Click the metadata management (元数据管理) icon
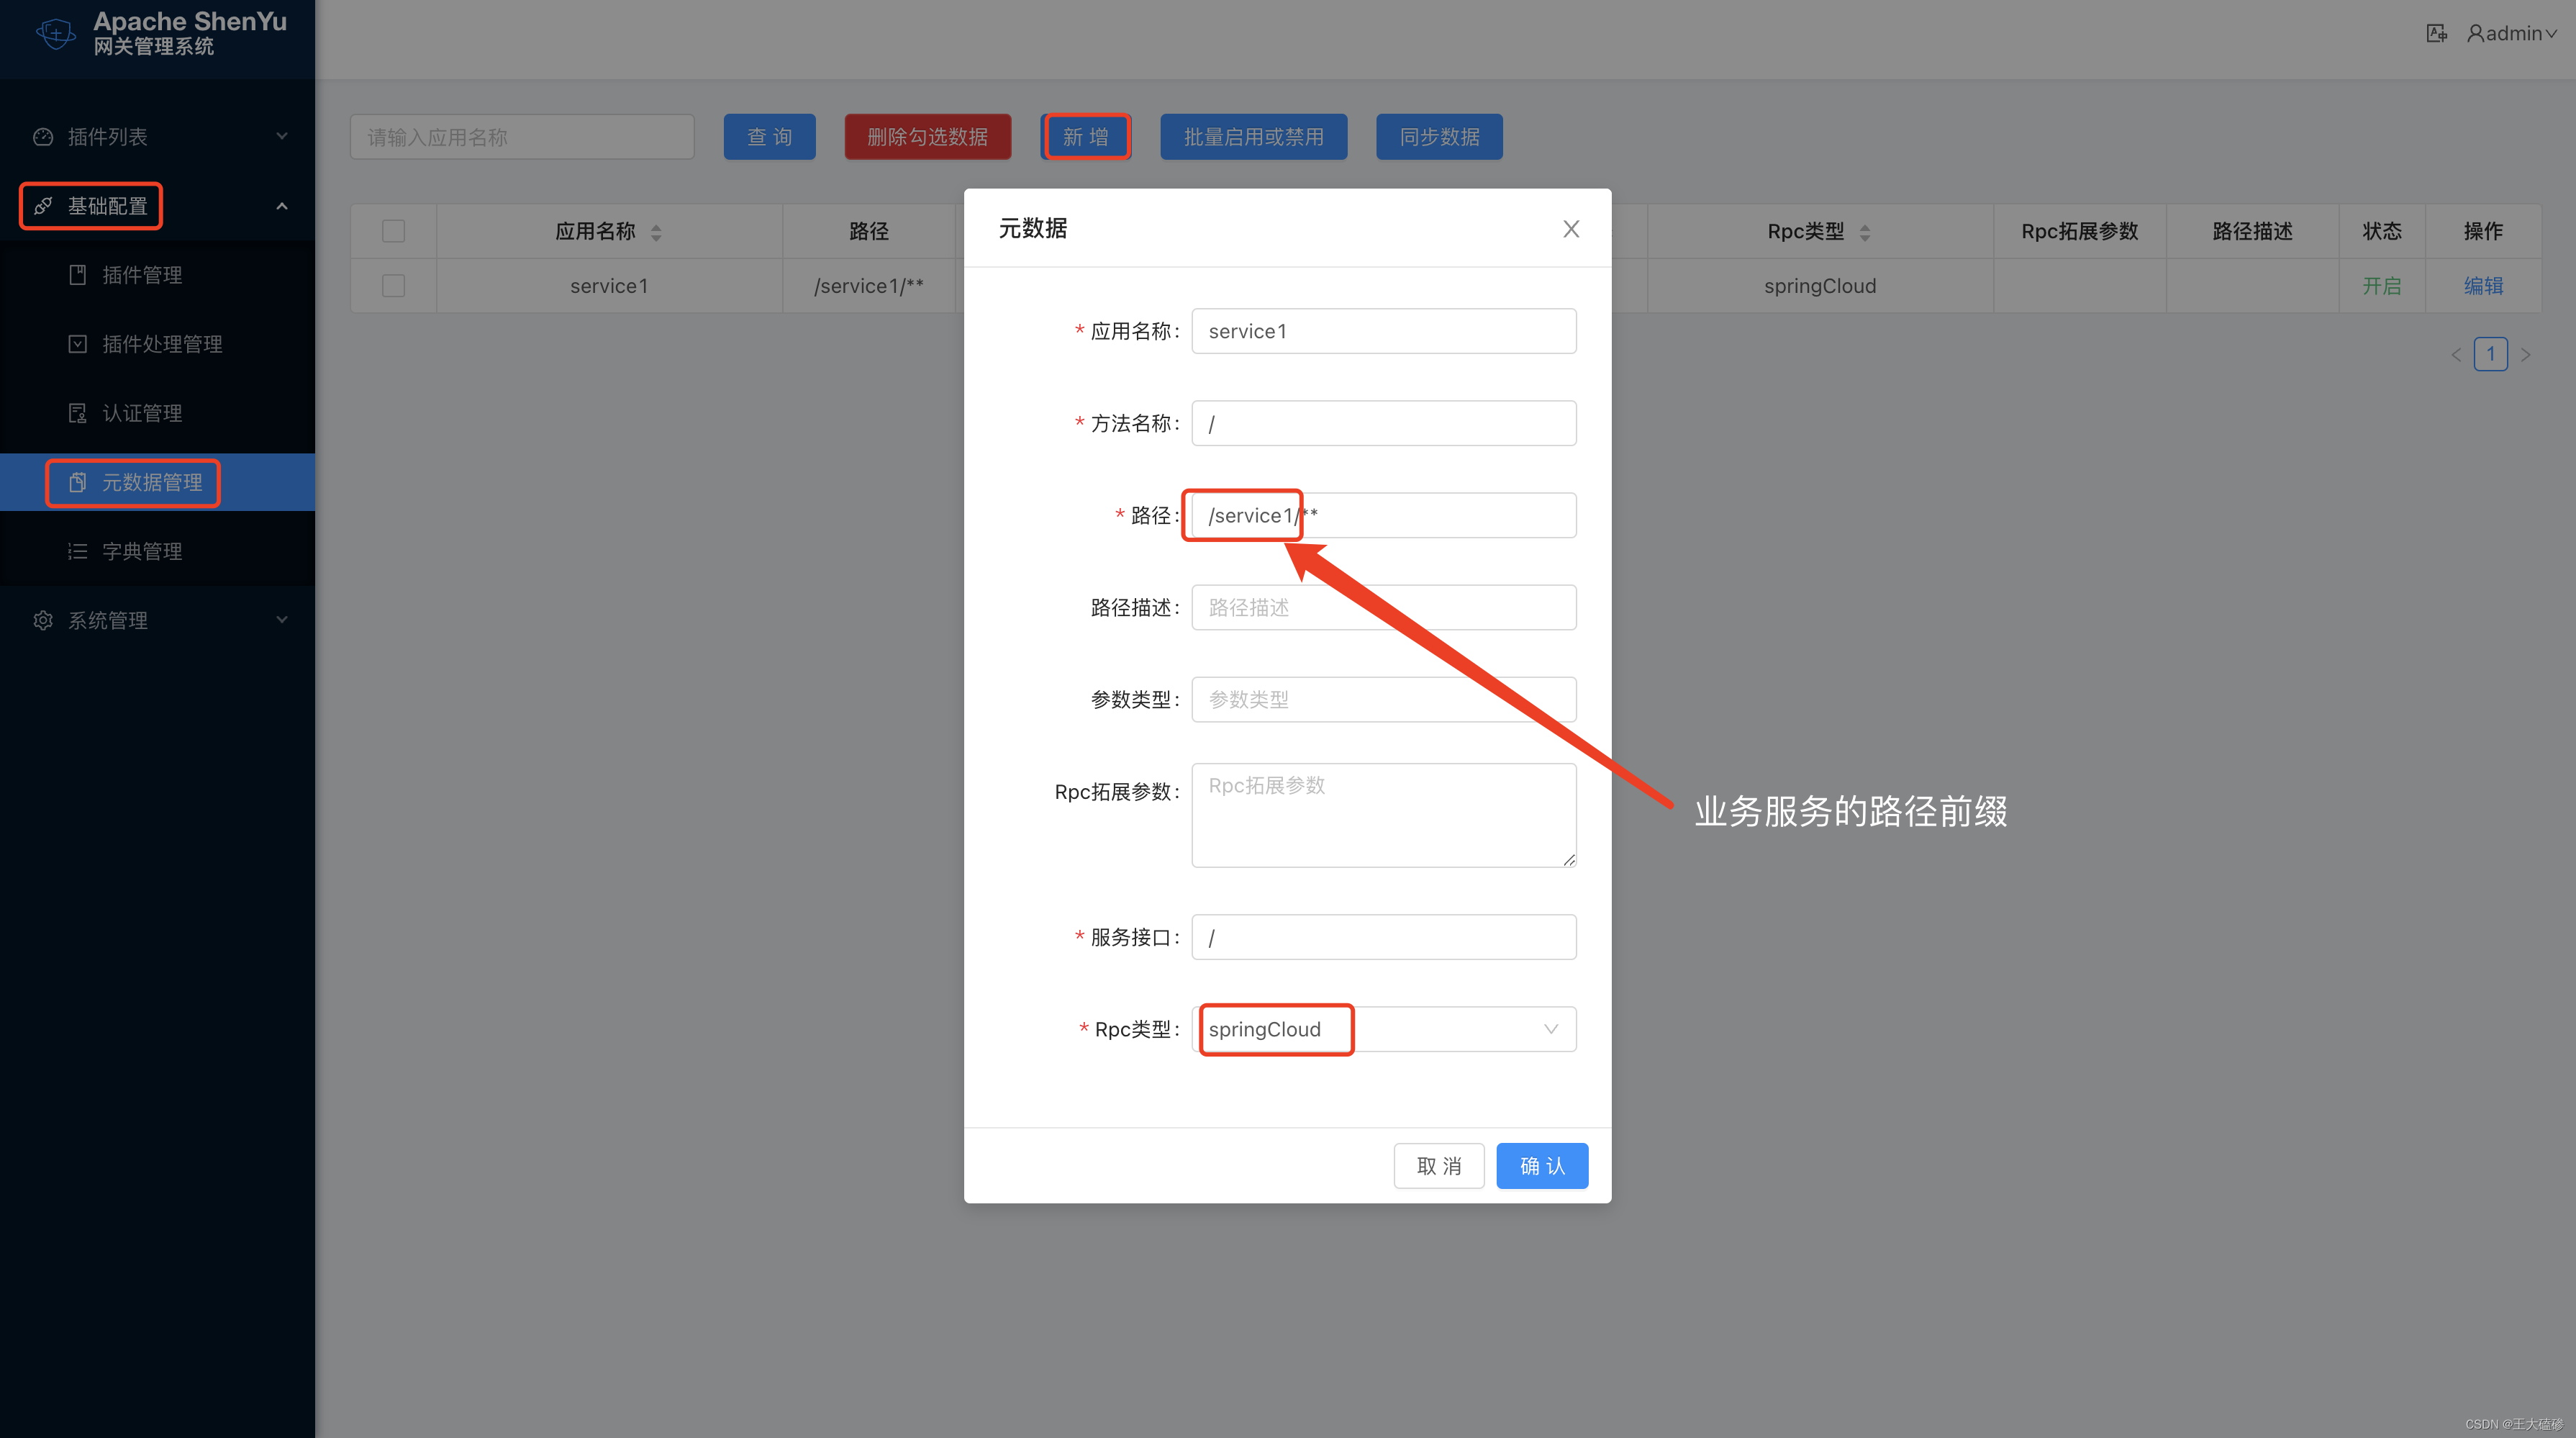Viewport: 2576px width, 1438px height. (77, 482)
